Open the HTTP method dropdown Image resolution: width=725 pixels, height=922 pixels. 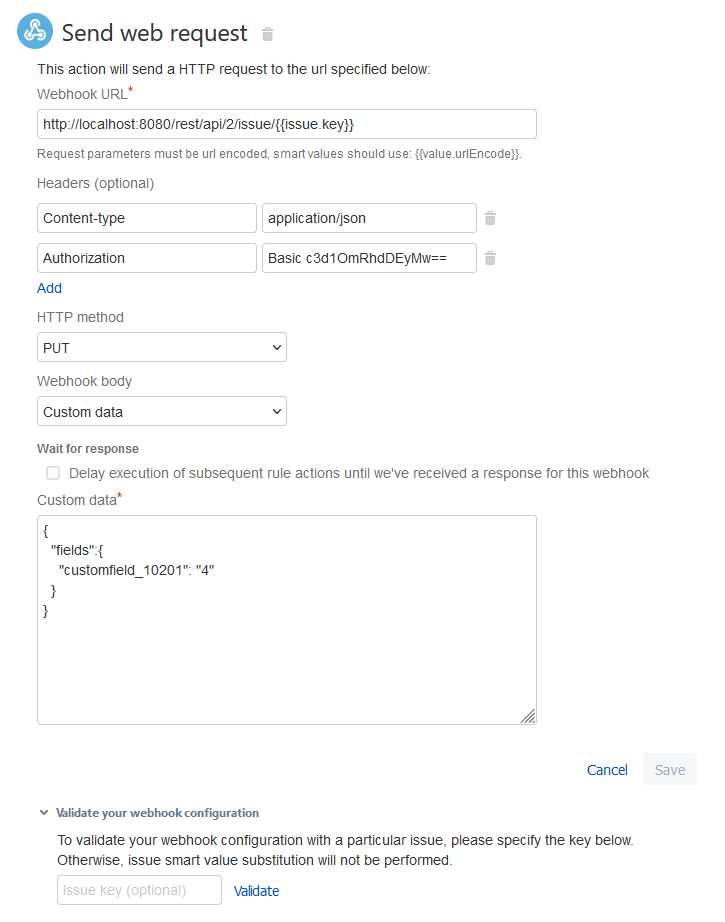162,347
